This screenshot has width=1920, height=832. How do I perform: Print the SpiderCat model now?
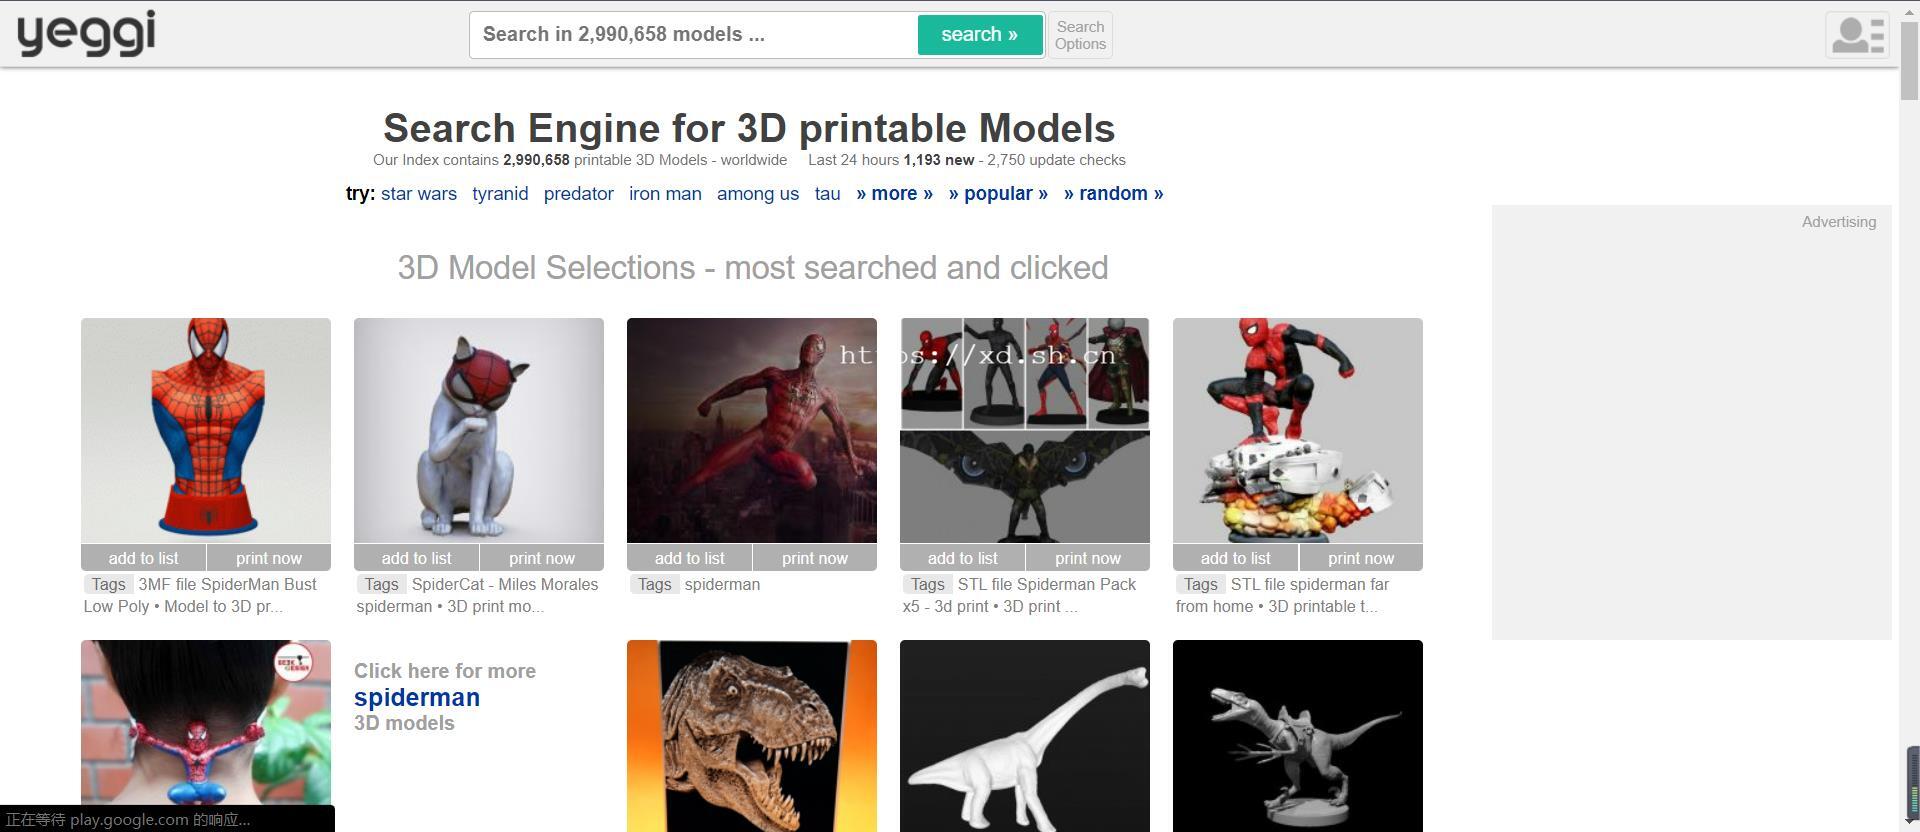(x=541, y=558)
